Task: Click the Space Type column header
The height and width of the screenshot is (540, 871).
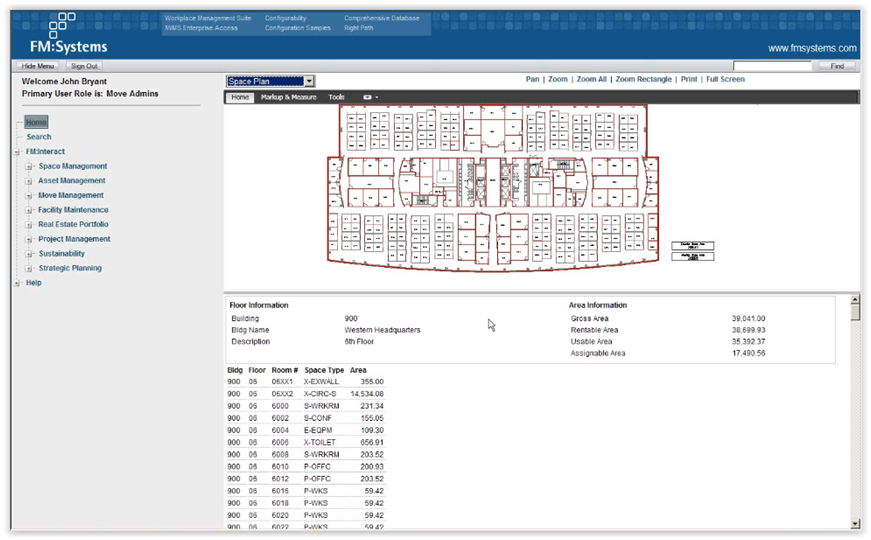Action: coord(324,370)
